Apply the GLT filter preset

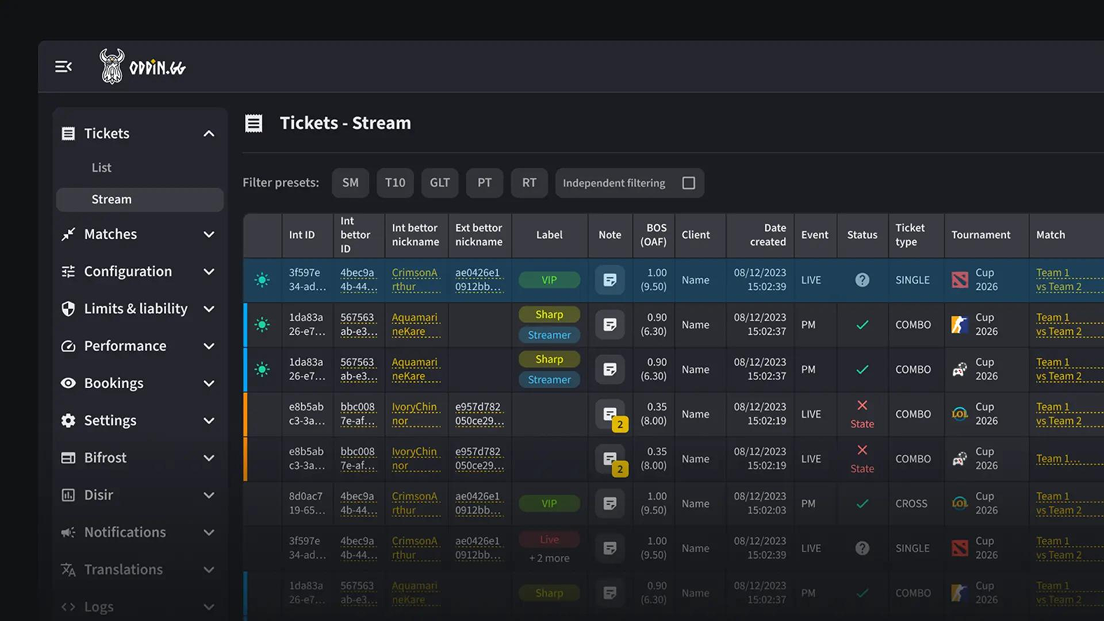click(x=440, y=183)
